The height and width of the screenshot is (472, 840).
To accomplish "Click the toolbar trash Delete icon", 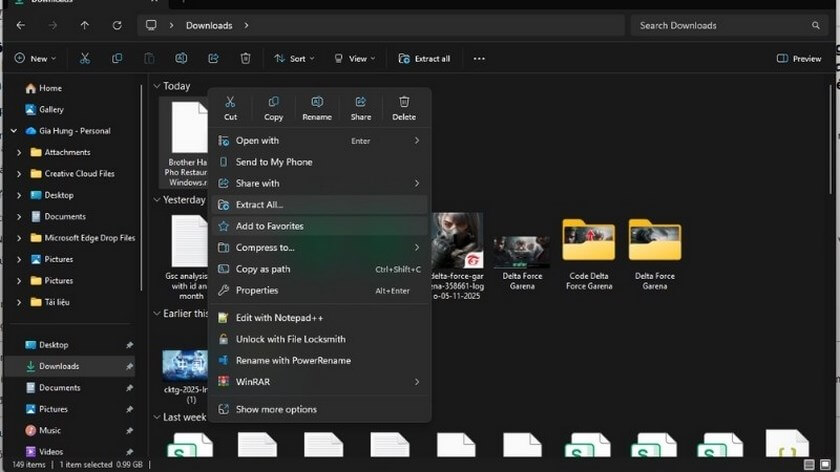I will tap(245, 59).
